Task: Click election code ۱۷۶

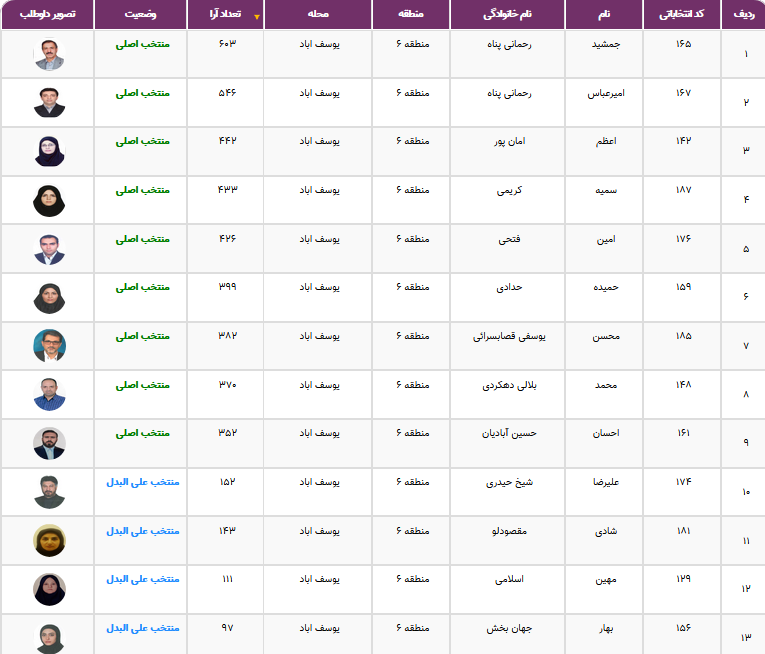Action: (683, 238)
